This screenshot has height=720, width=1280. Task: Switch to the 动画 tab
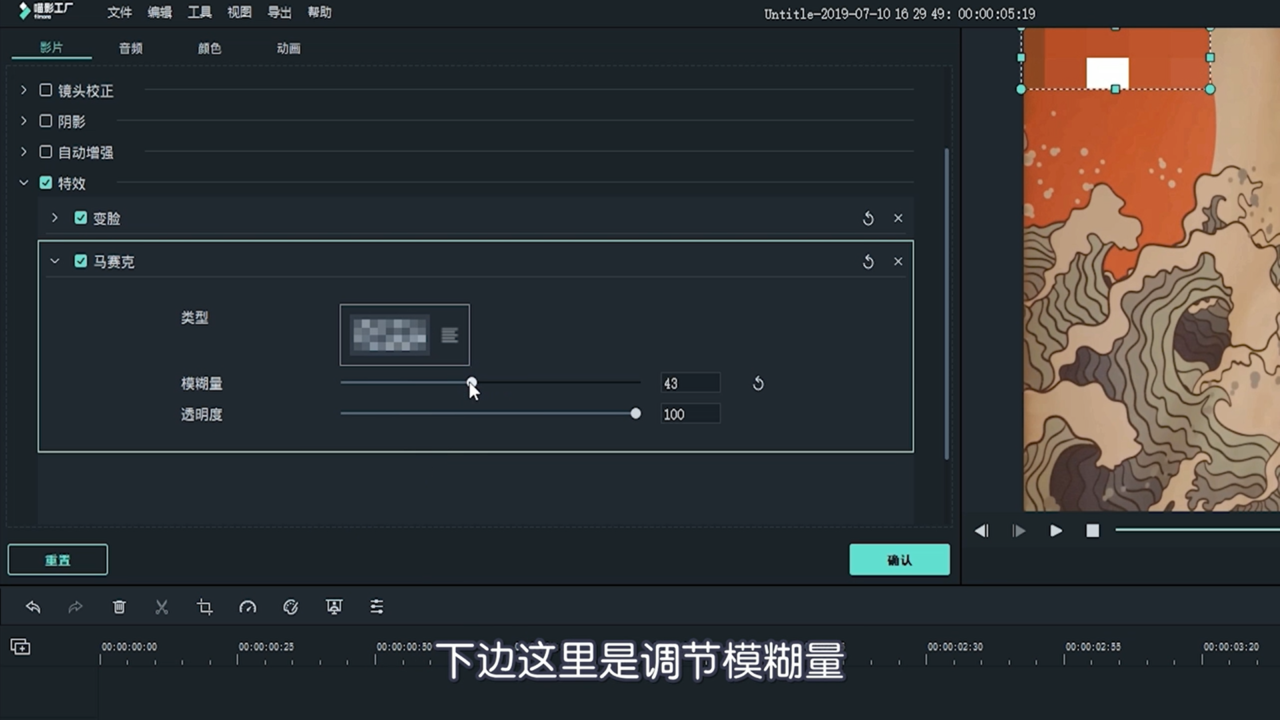click(288, 48)
